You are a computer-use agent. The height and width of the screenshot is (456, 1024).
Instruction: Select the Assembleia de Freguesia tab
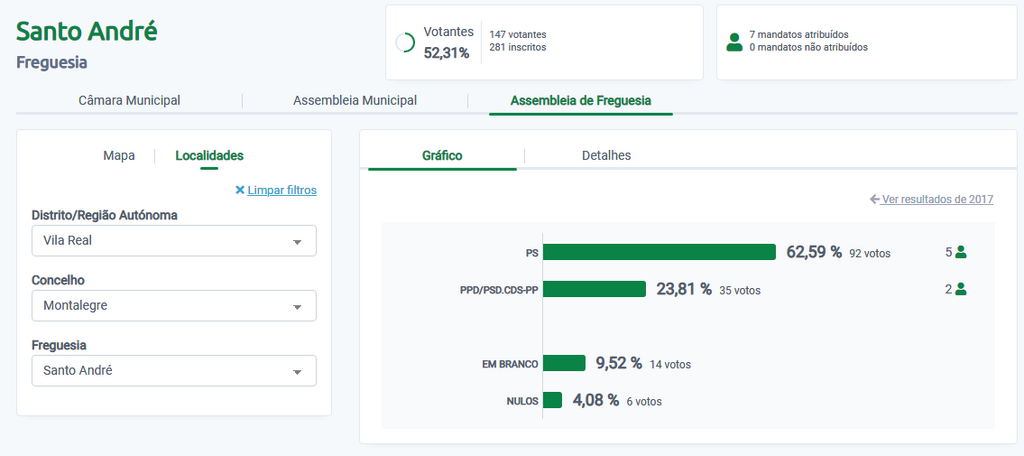coord(581,100)
